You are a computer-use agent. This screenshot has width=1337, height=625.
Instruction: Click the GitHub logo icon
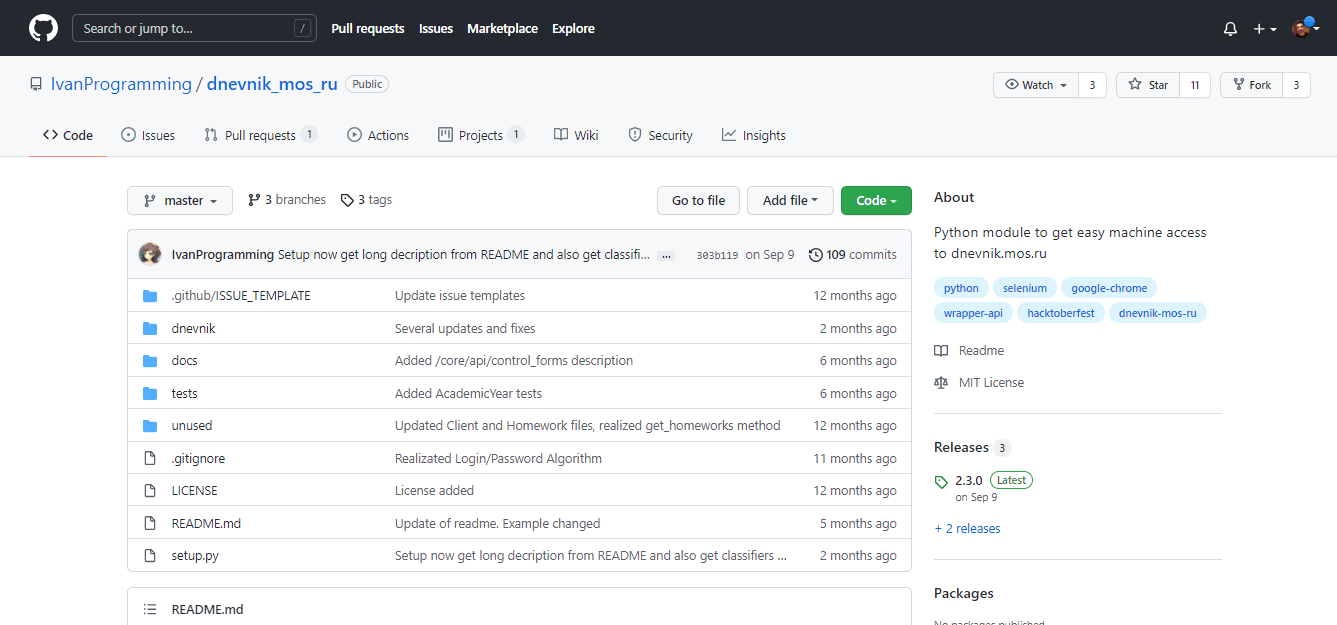tap(43, 28)
